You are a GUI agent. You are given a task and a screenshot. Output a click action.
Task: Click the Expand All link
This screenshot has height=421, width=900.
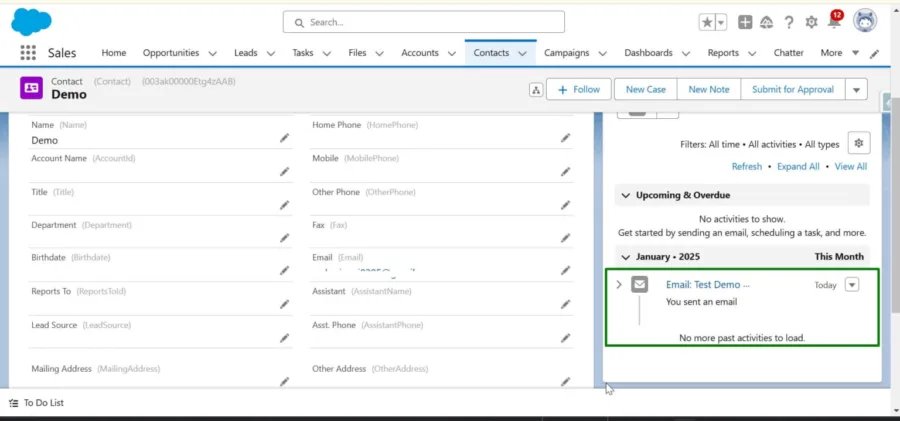pos(798,167)
